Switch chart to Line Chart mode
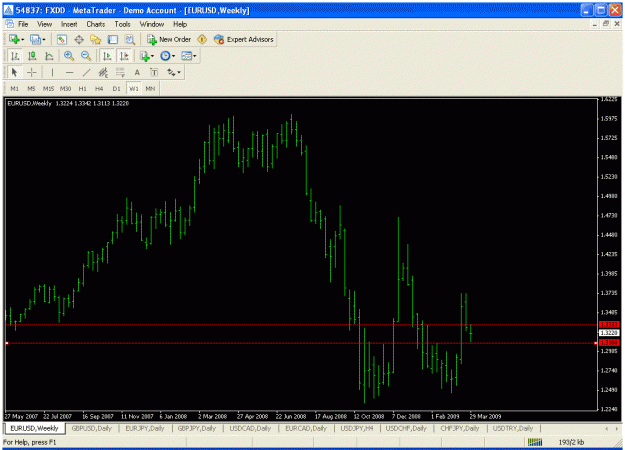 pyautogui.click(x=49, y=56)
